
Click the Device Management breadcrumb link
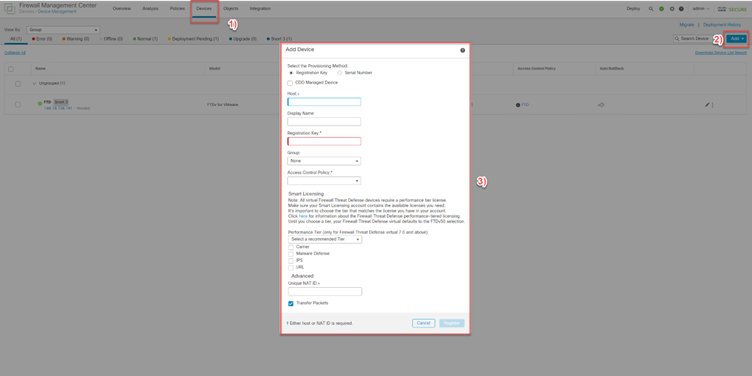pyautogui.click(x=57, y=12)
